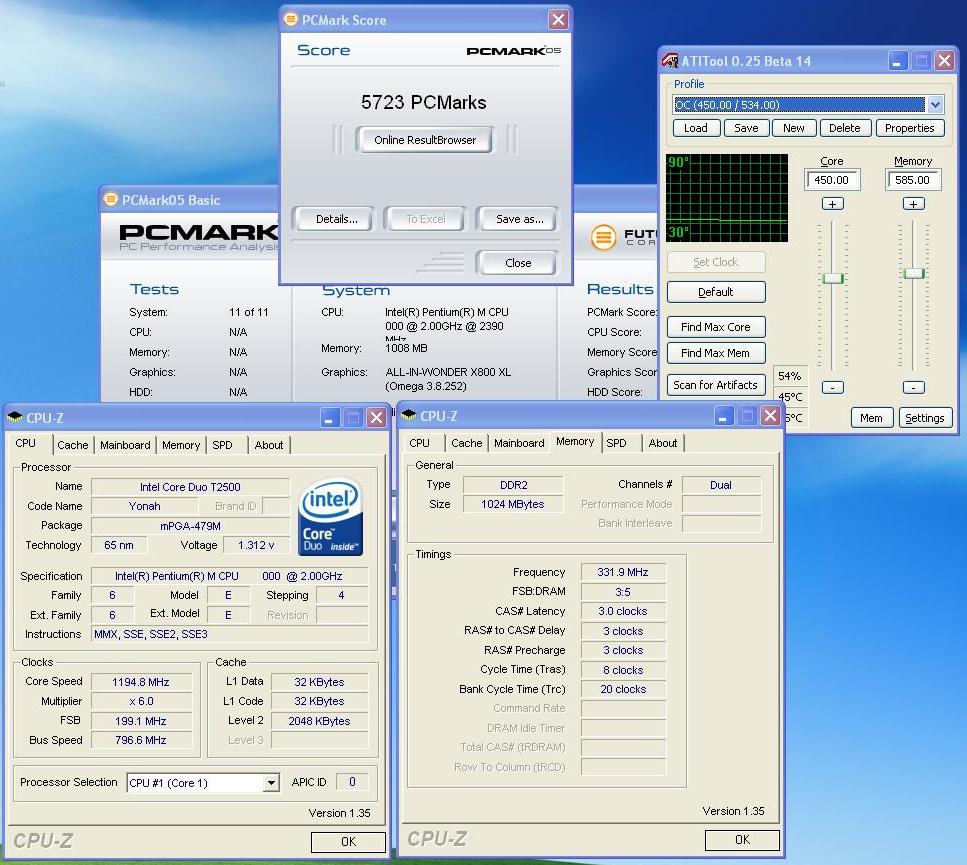The width and height of the screenshot is (967, 865).
Task: Create a New ATITool profile
Action: [794, 128]
